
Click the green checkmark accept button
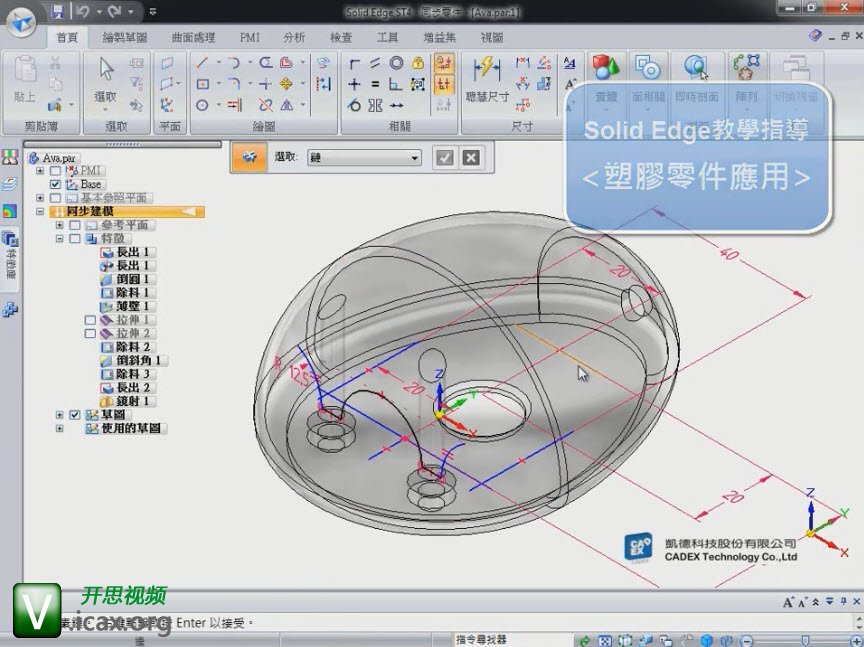click(x=446, y=157)
